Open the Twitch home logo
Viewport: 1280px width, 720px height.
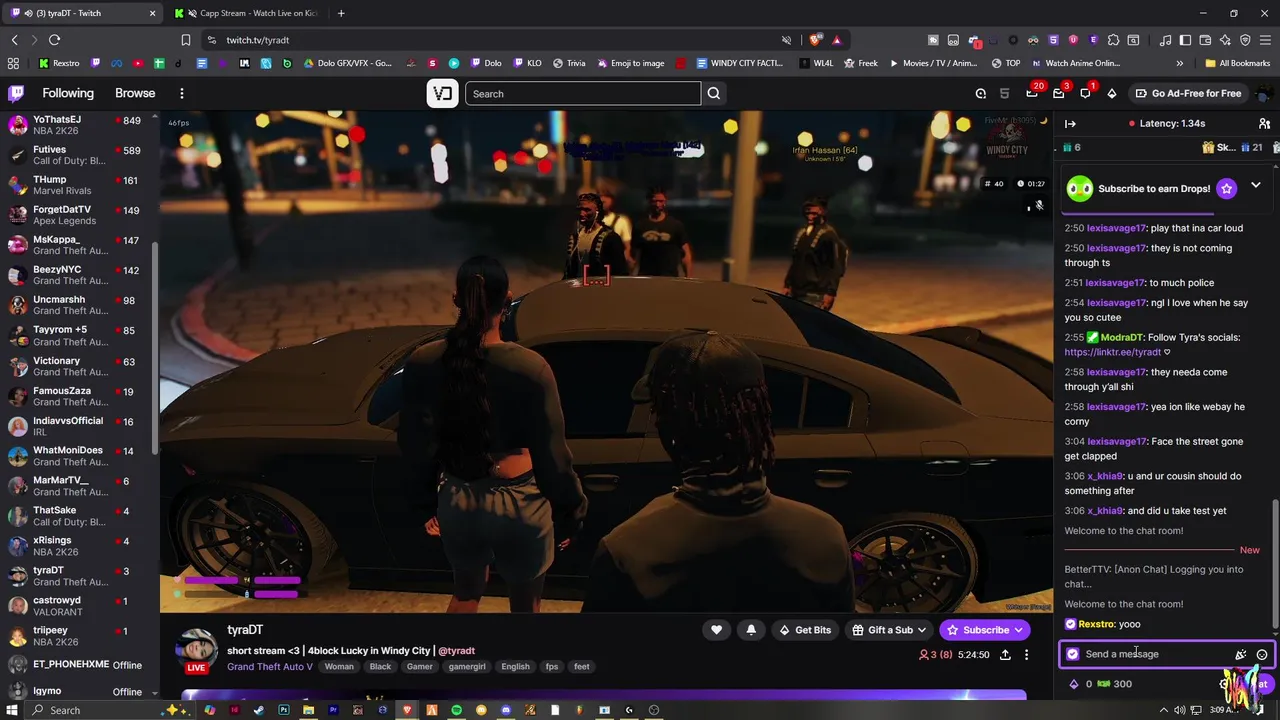click(x=16, y=93)
